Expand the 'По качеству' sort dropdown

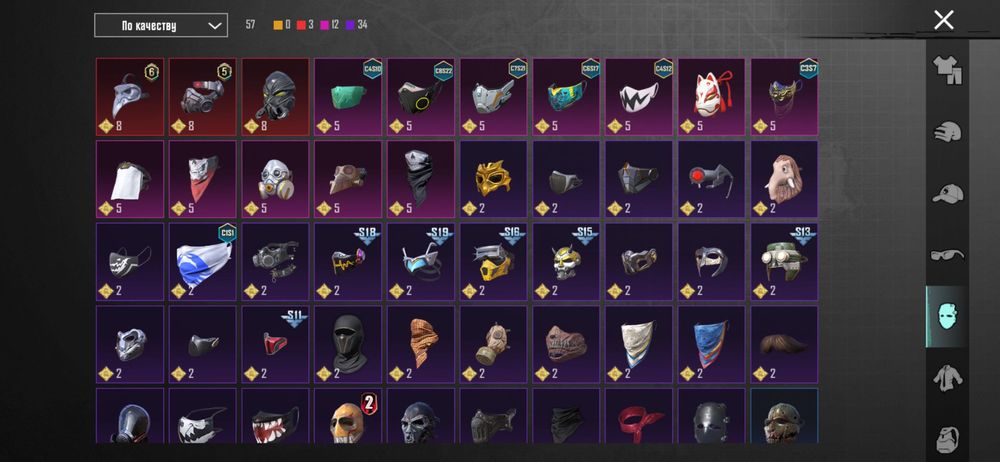[161, 26]
